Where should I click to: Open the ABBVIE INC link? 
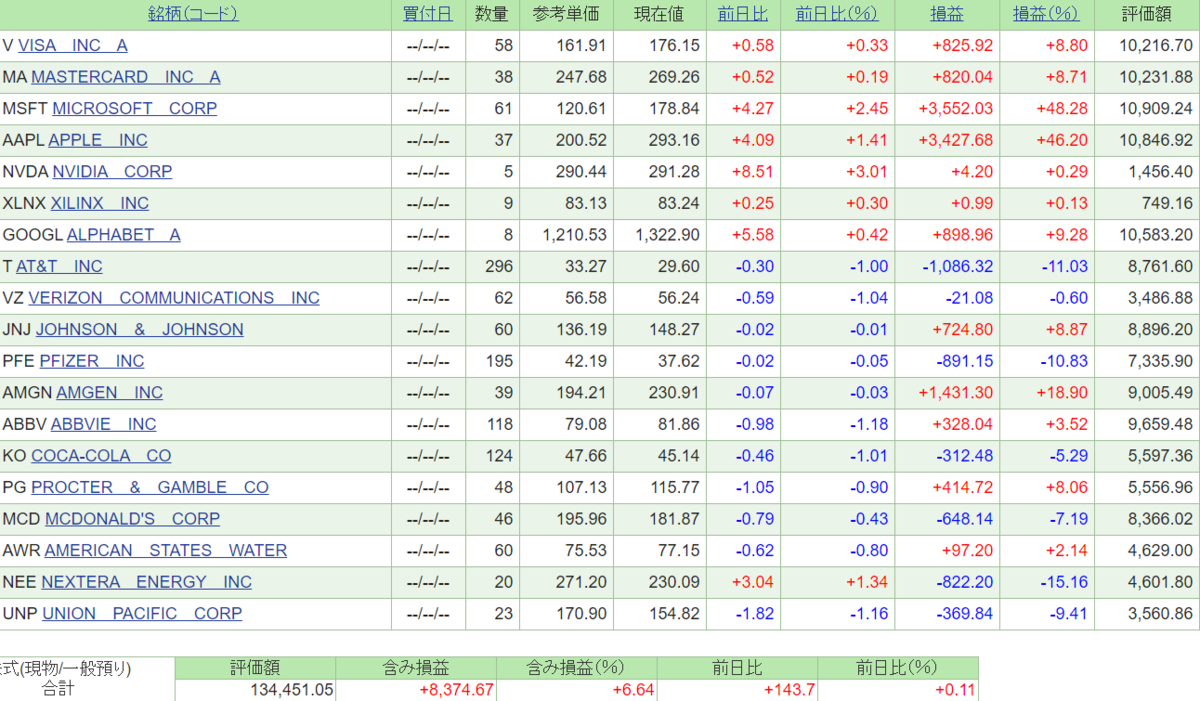click(x=103, y=424)
